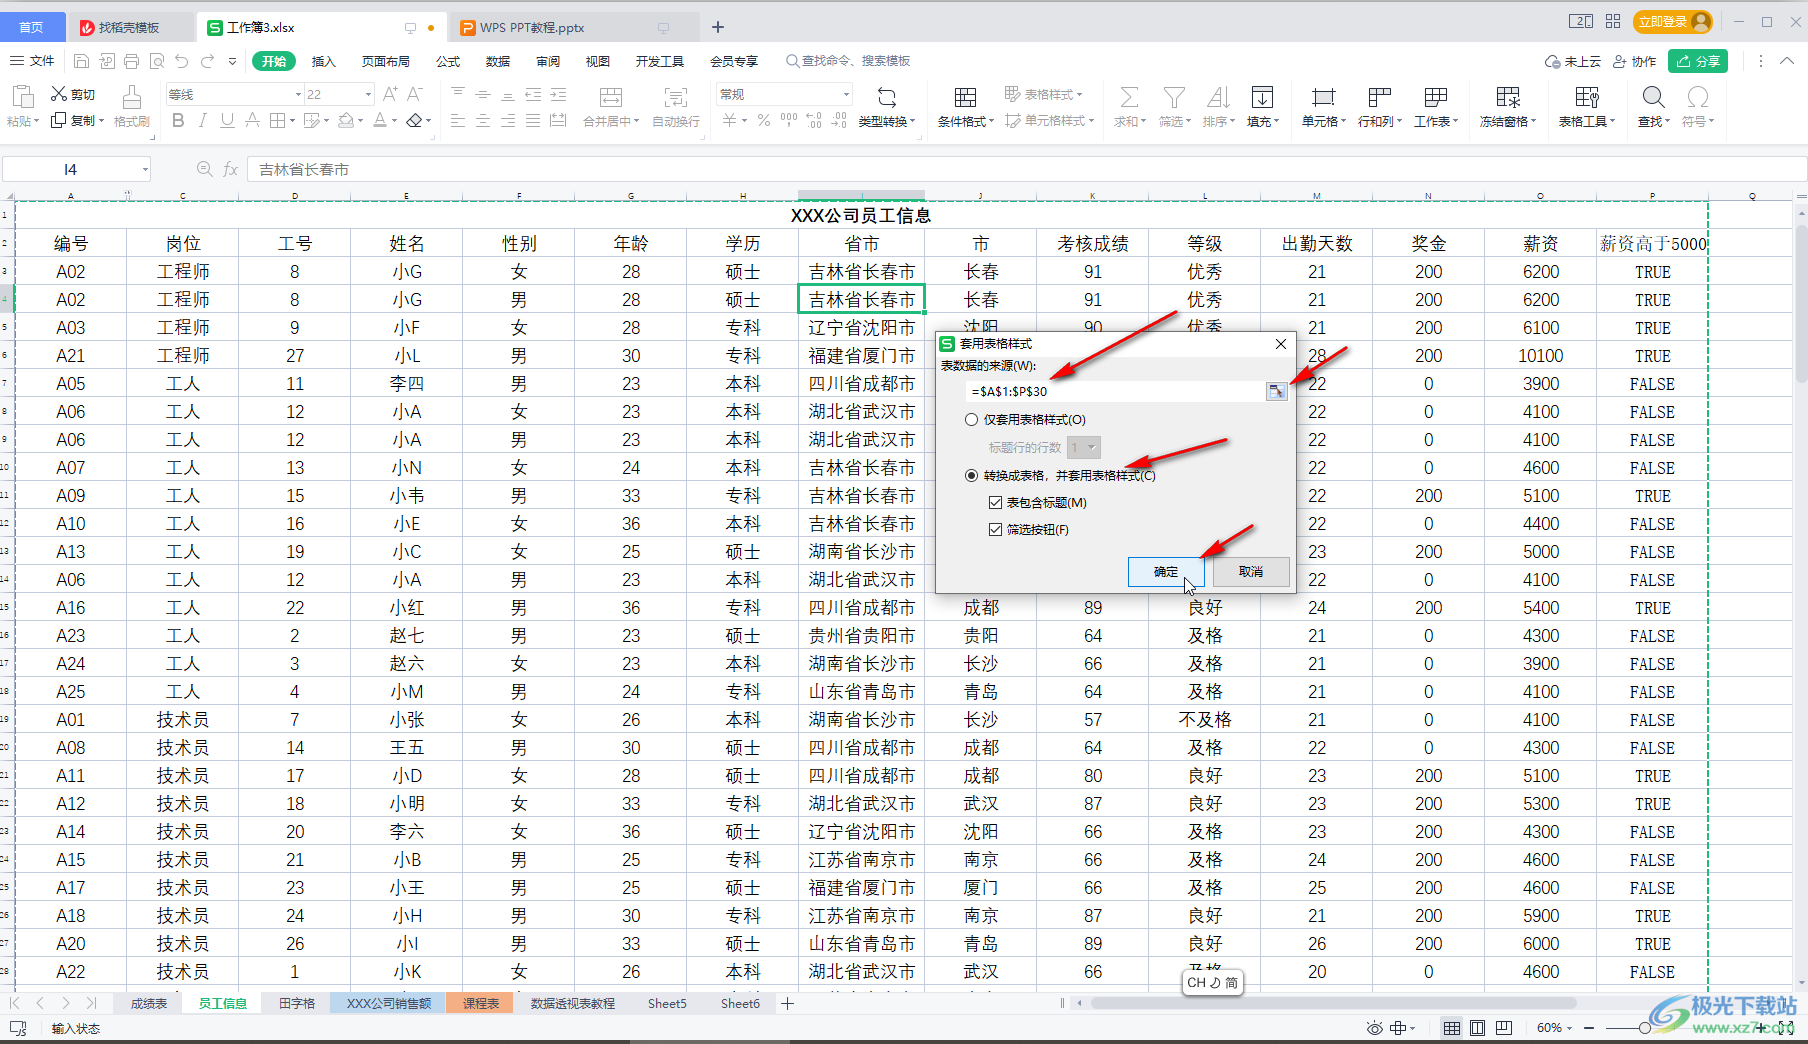Click the Undo arrow icon

tap(181, 61)
